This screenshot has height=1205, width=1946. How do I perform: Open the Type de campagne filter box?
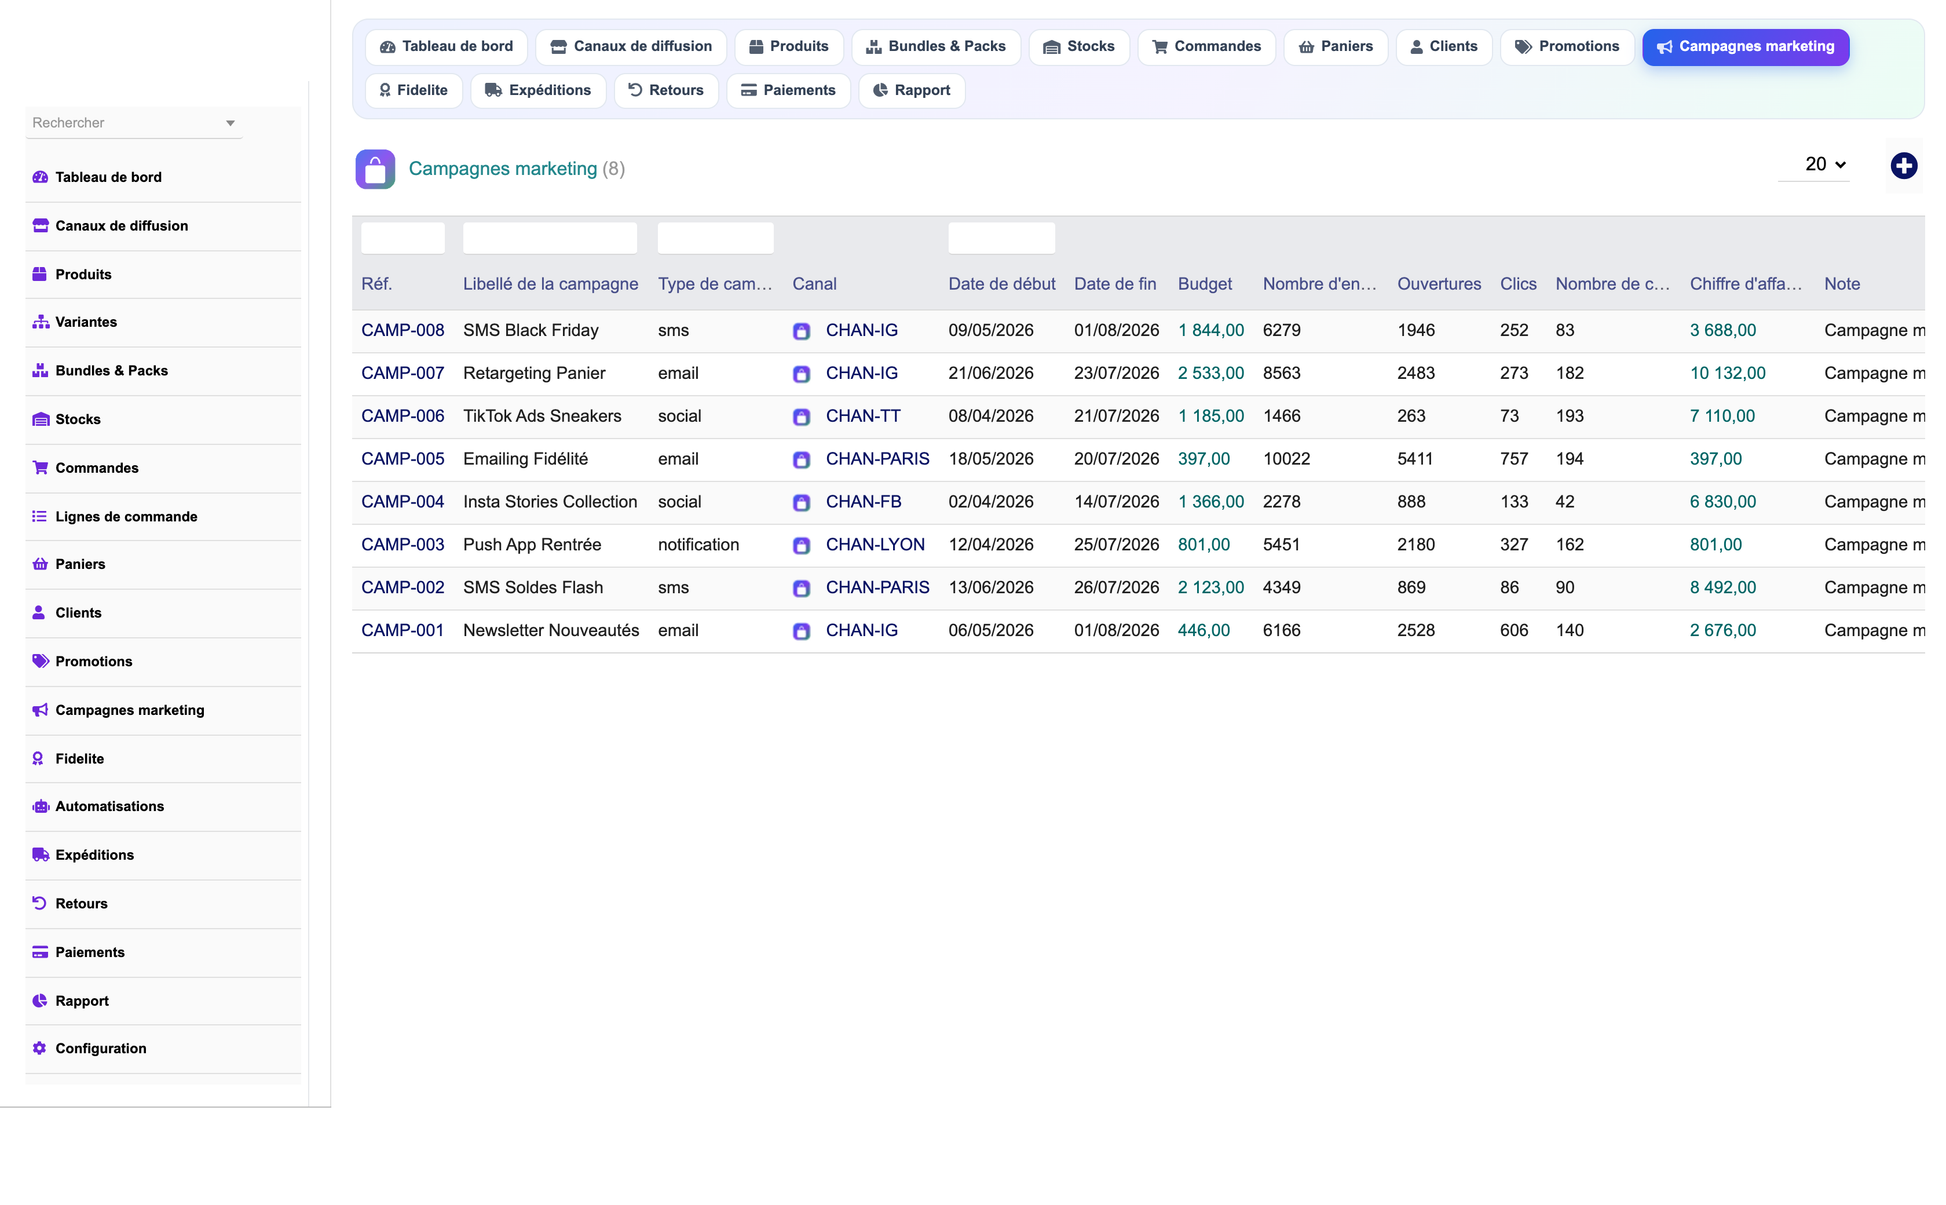click(715, 238)
